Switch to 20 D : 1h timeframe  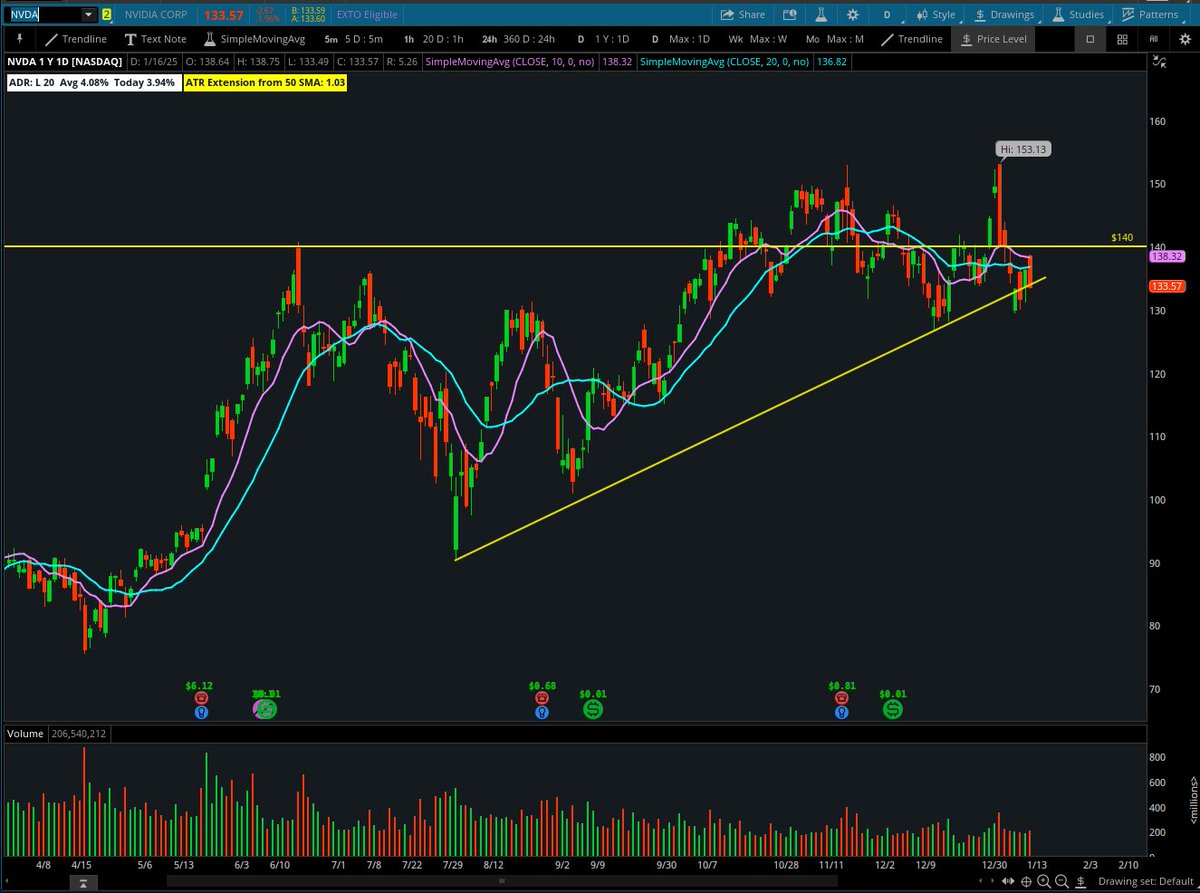(433, 40)
